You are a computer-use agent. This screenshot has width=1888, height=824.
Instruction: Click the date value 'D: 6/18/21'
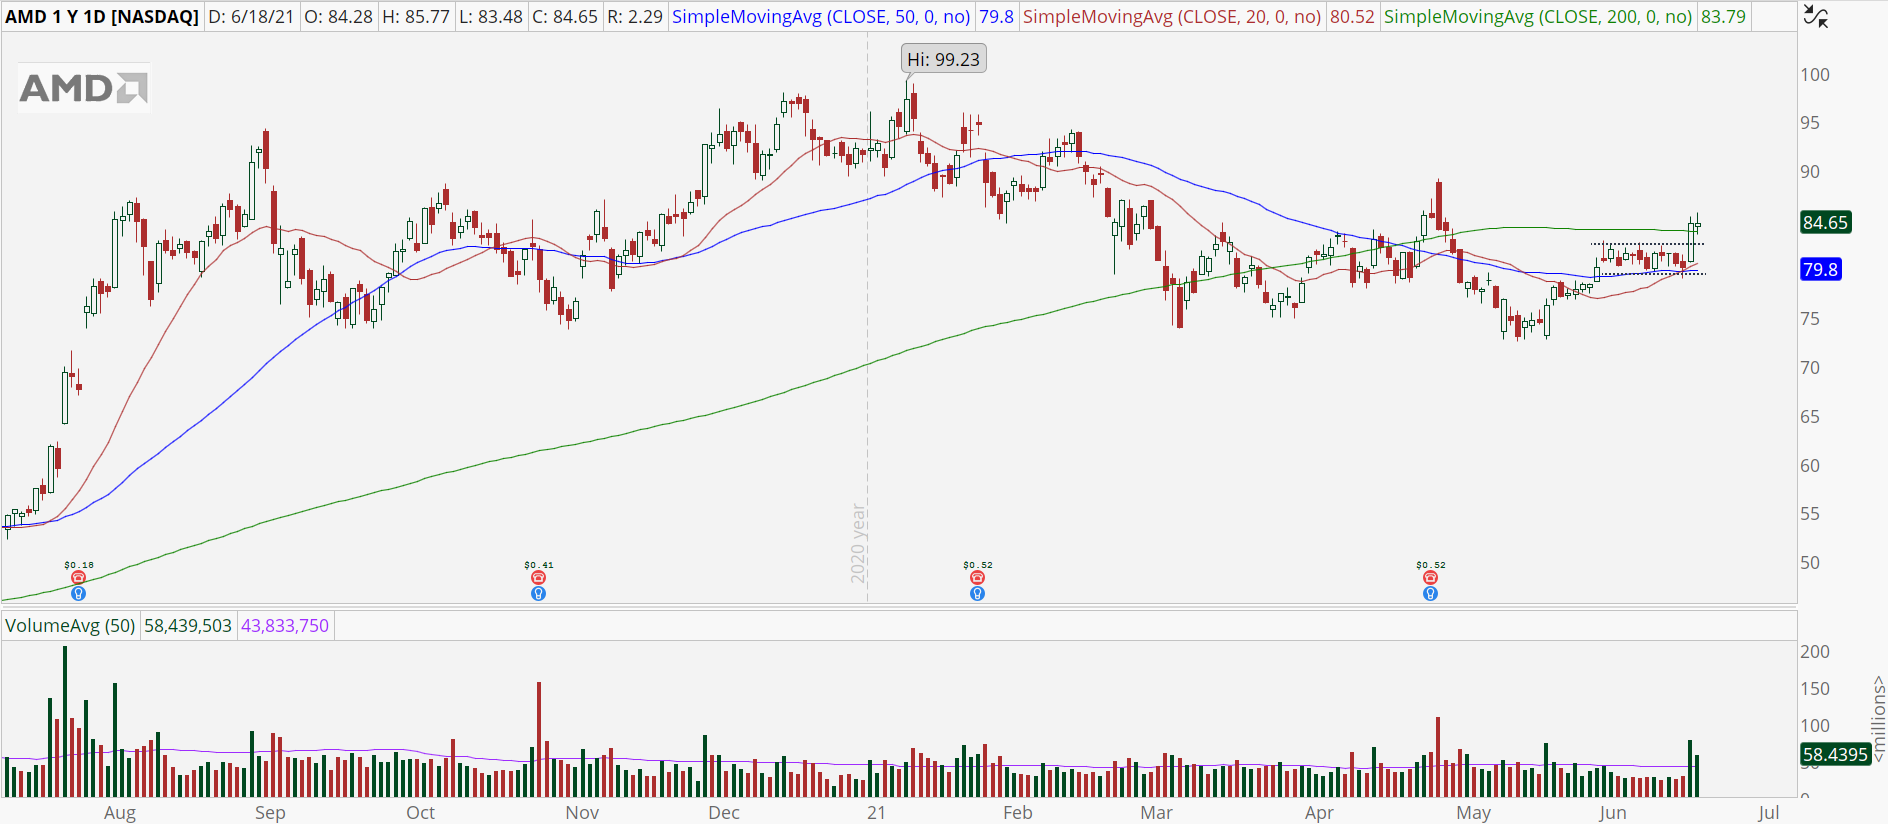[x=253, y=17]
